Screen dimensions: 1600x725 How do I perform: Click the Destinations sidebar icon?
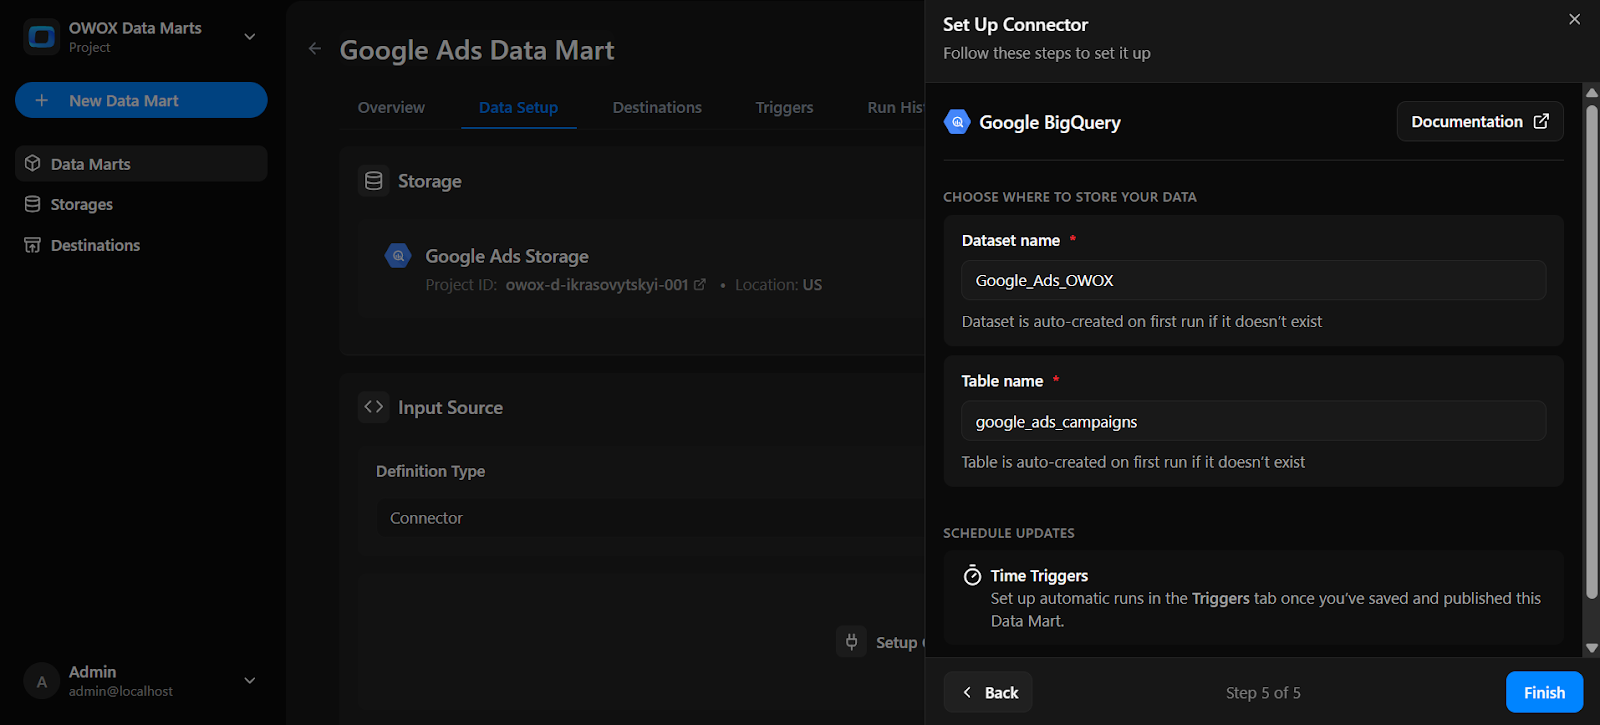tap(33, 245)
